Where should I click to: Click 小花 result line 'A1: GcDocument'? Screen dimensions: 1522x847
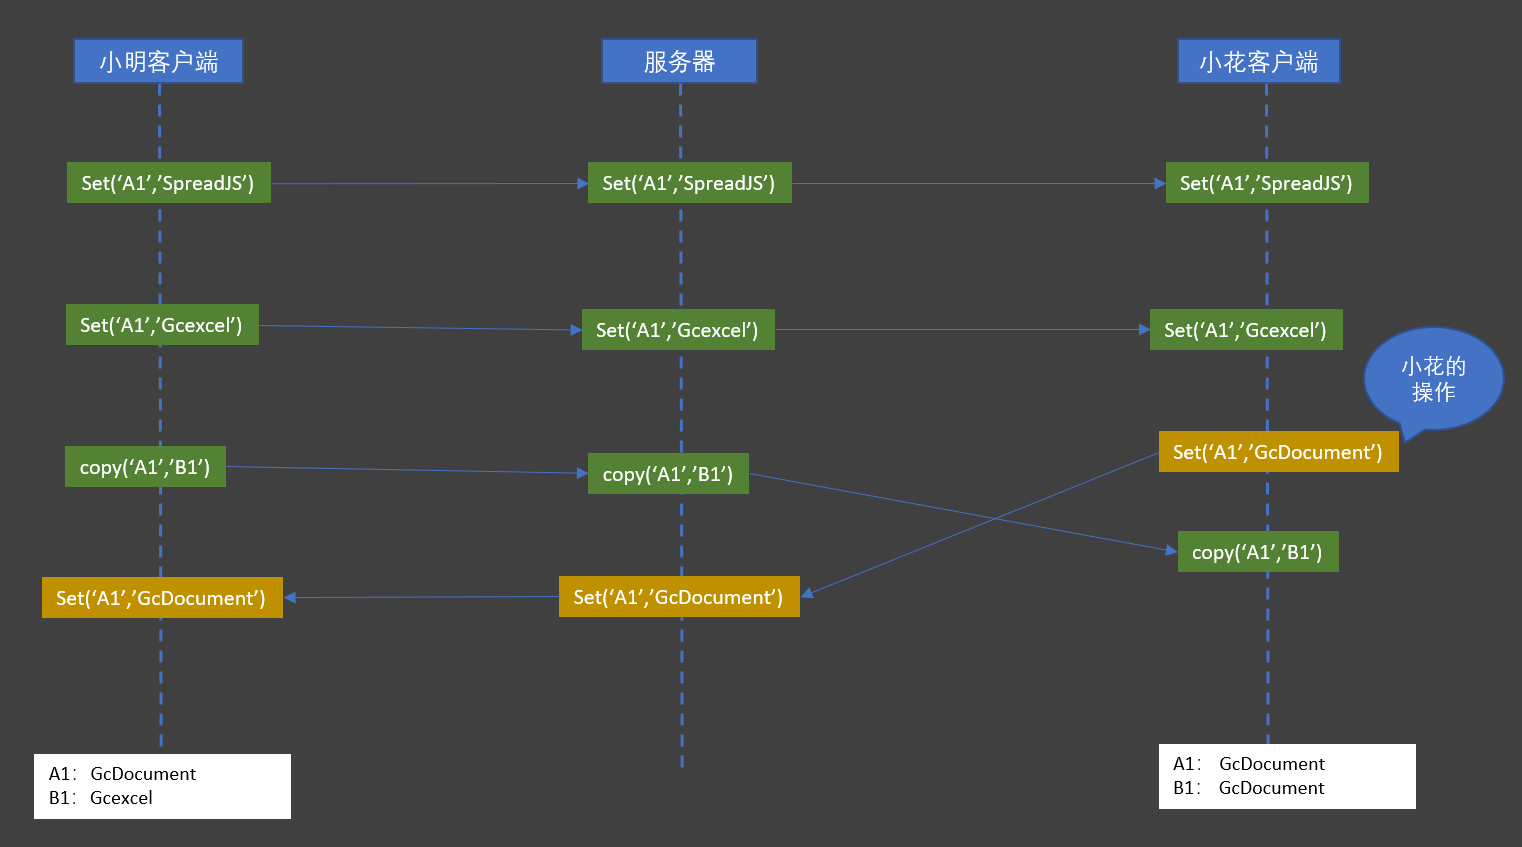coord(1249,764)
